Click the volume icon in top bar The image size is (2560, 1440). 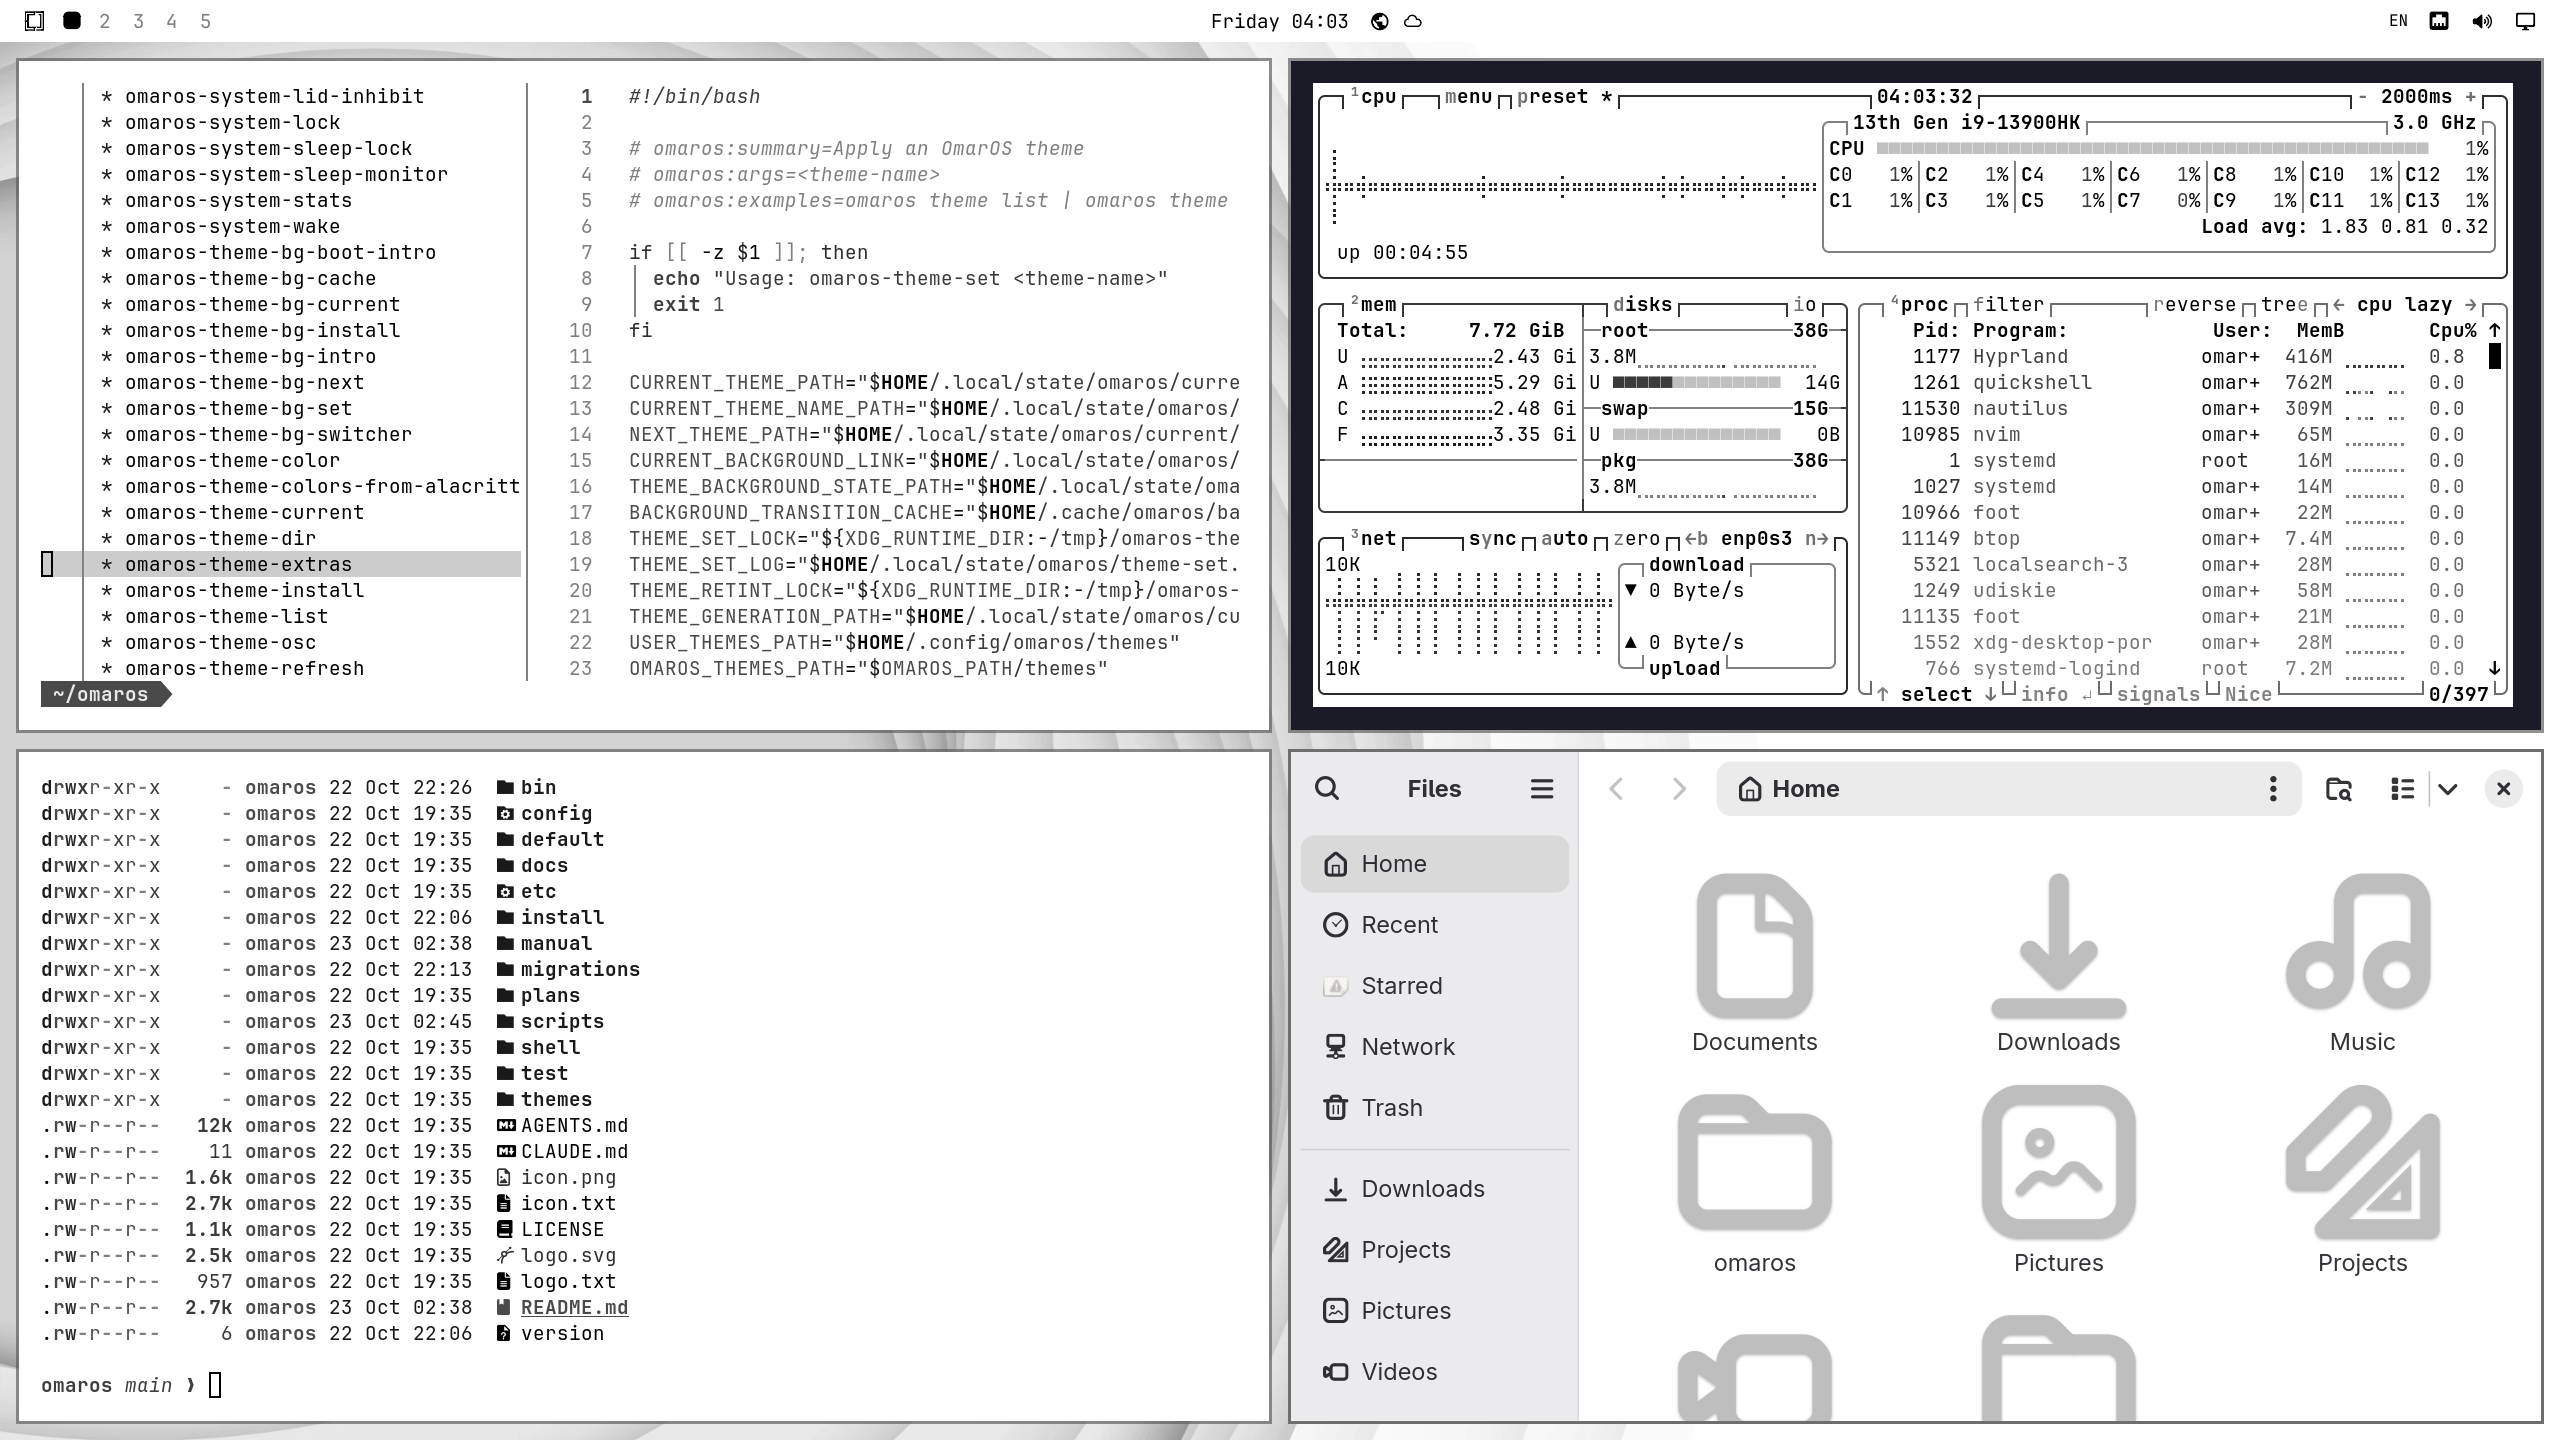[x=2482, y=21]
